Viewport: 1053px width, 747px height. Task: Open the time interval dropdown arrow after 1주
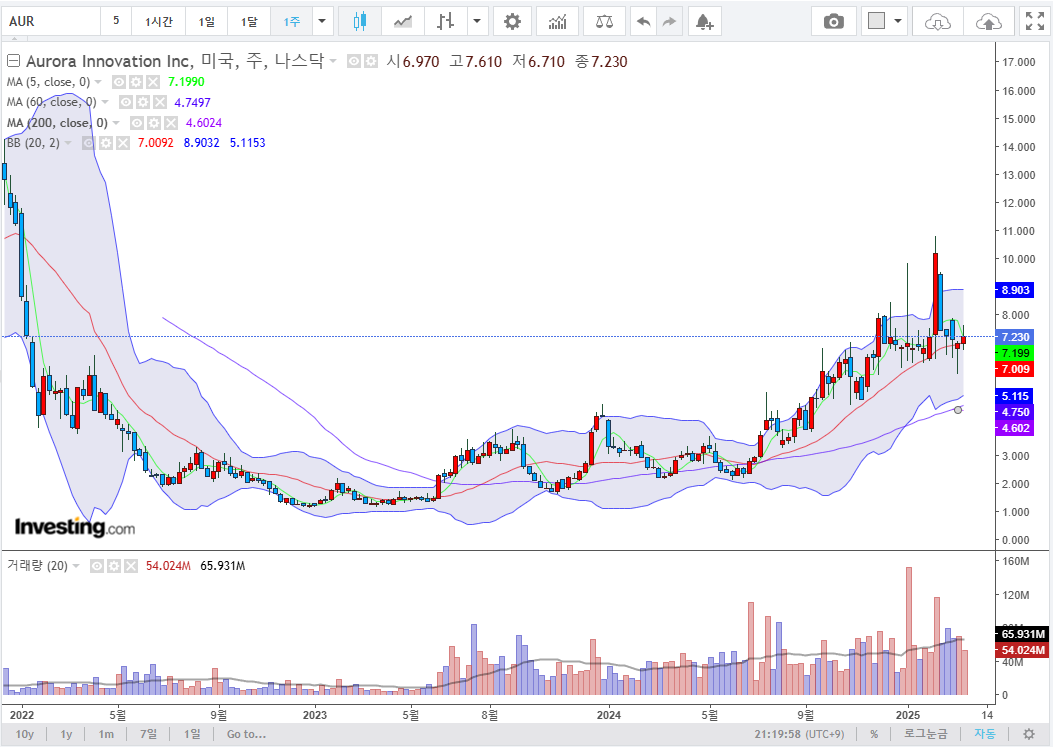(322, 21)
